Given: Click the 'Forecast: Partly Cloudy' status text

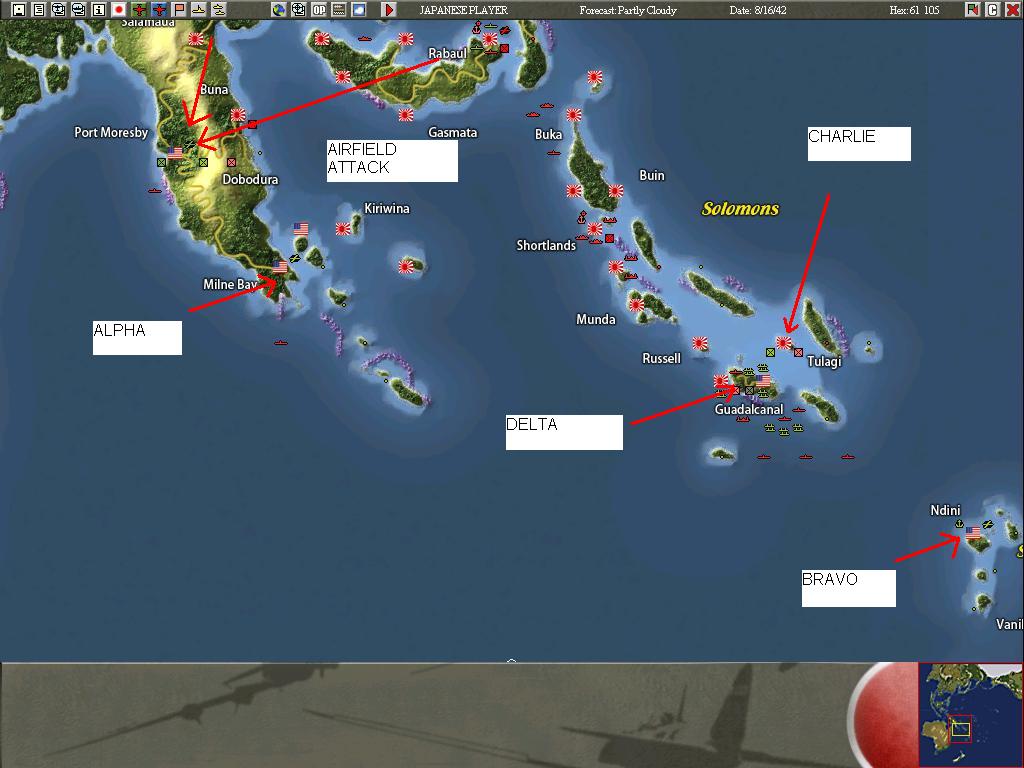Looking at the screenshot, I should 628,10.
